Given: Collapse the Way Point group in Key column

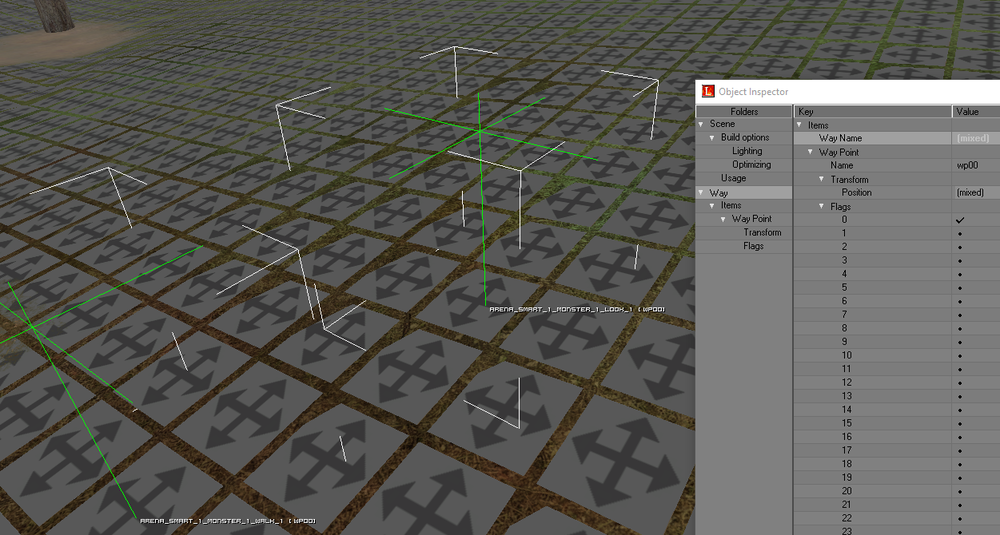Looking at the screenshot, I should click(x=811, y=152).
